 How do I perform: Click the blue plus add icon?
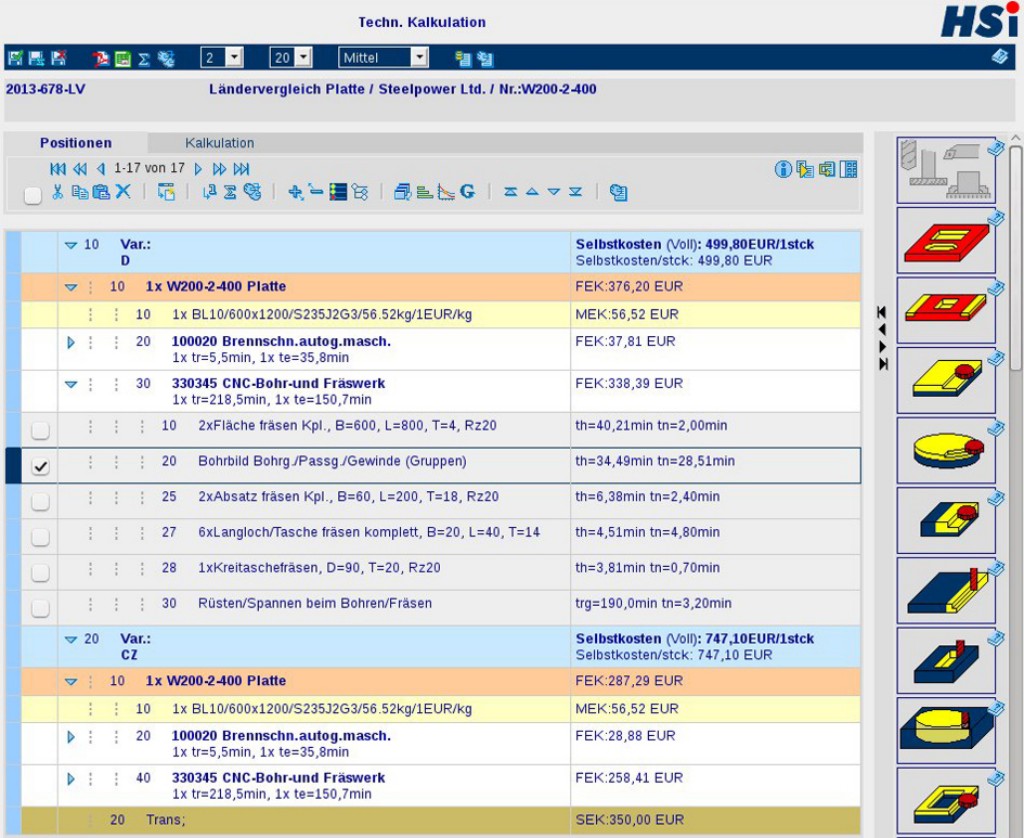coord(295,192)
